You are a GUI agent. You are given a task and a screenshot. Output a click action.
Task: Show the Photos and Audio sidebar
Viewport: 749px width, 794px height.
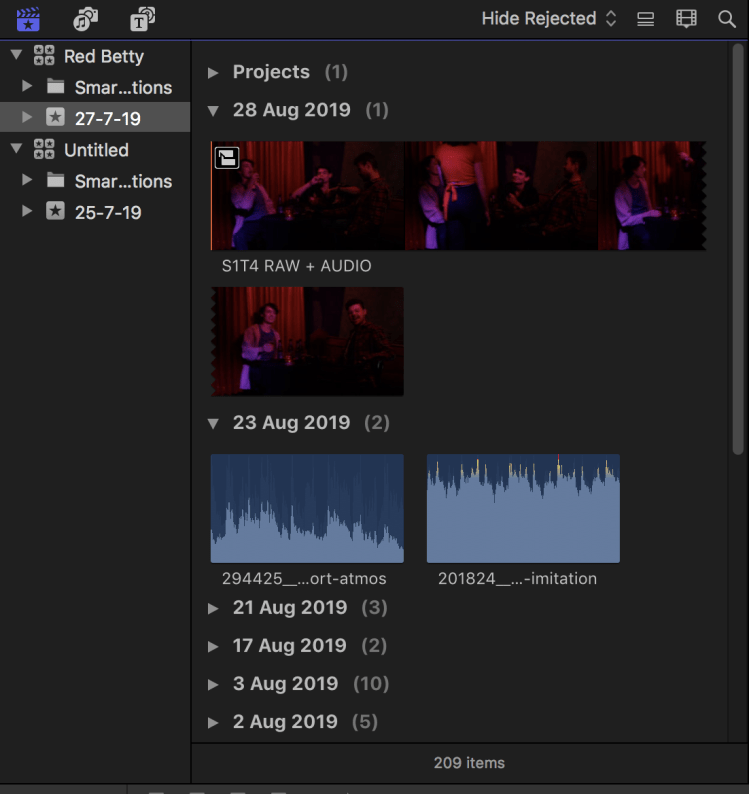[86, 19]
